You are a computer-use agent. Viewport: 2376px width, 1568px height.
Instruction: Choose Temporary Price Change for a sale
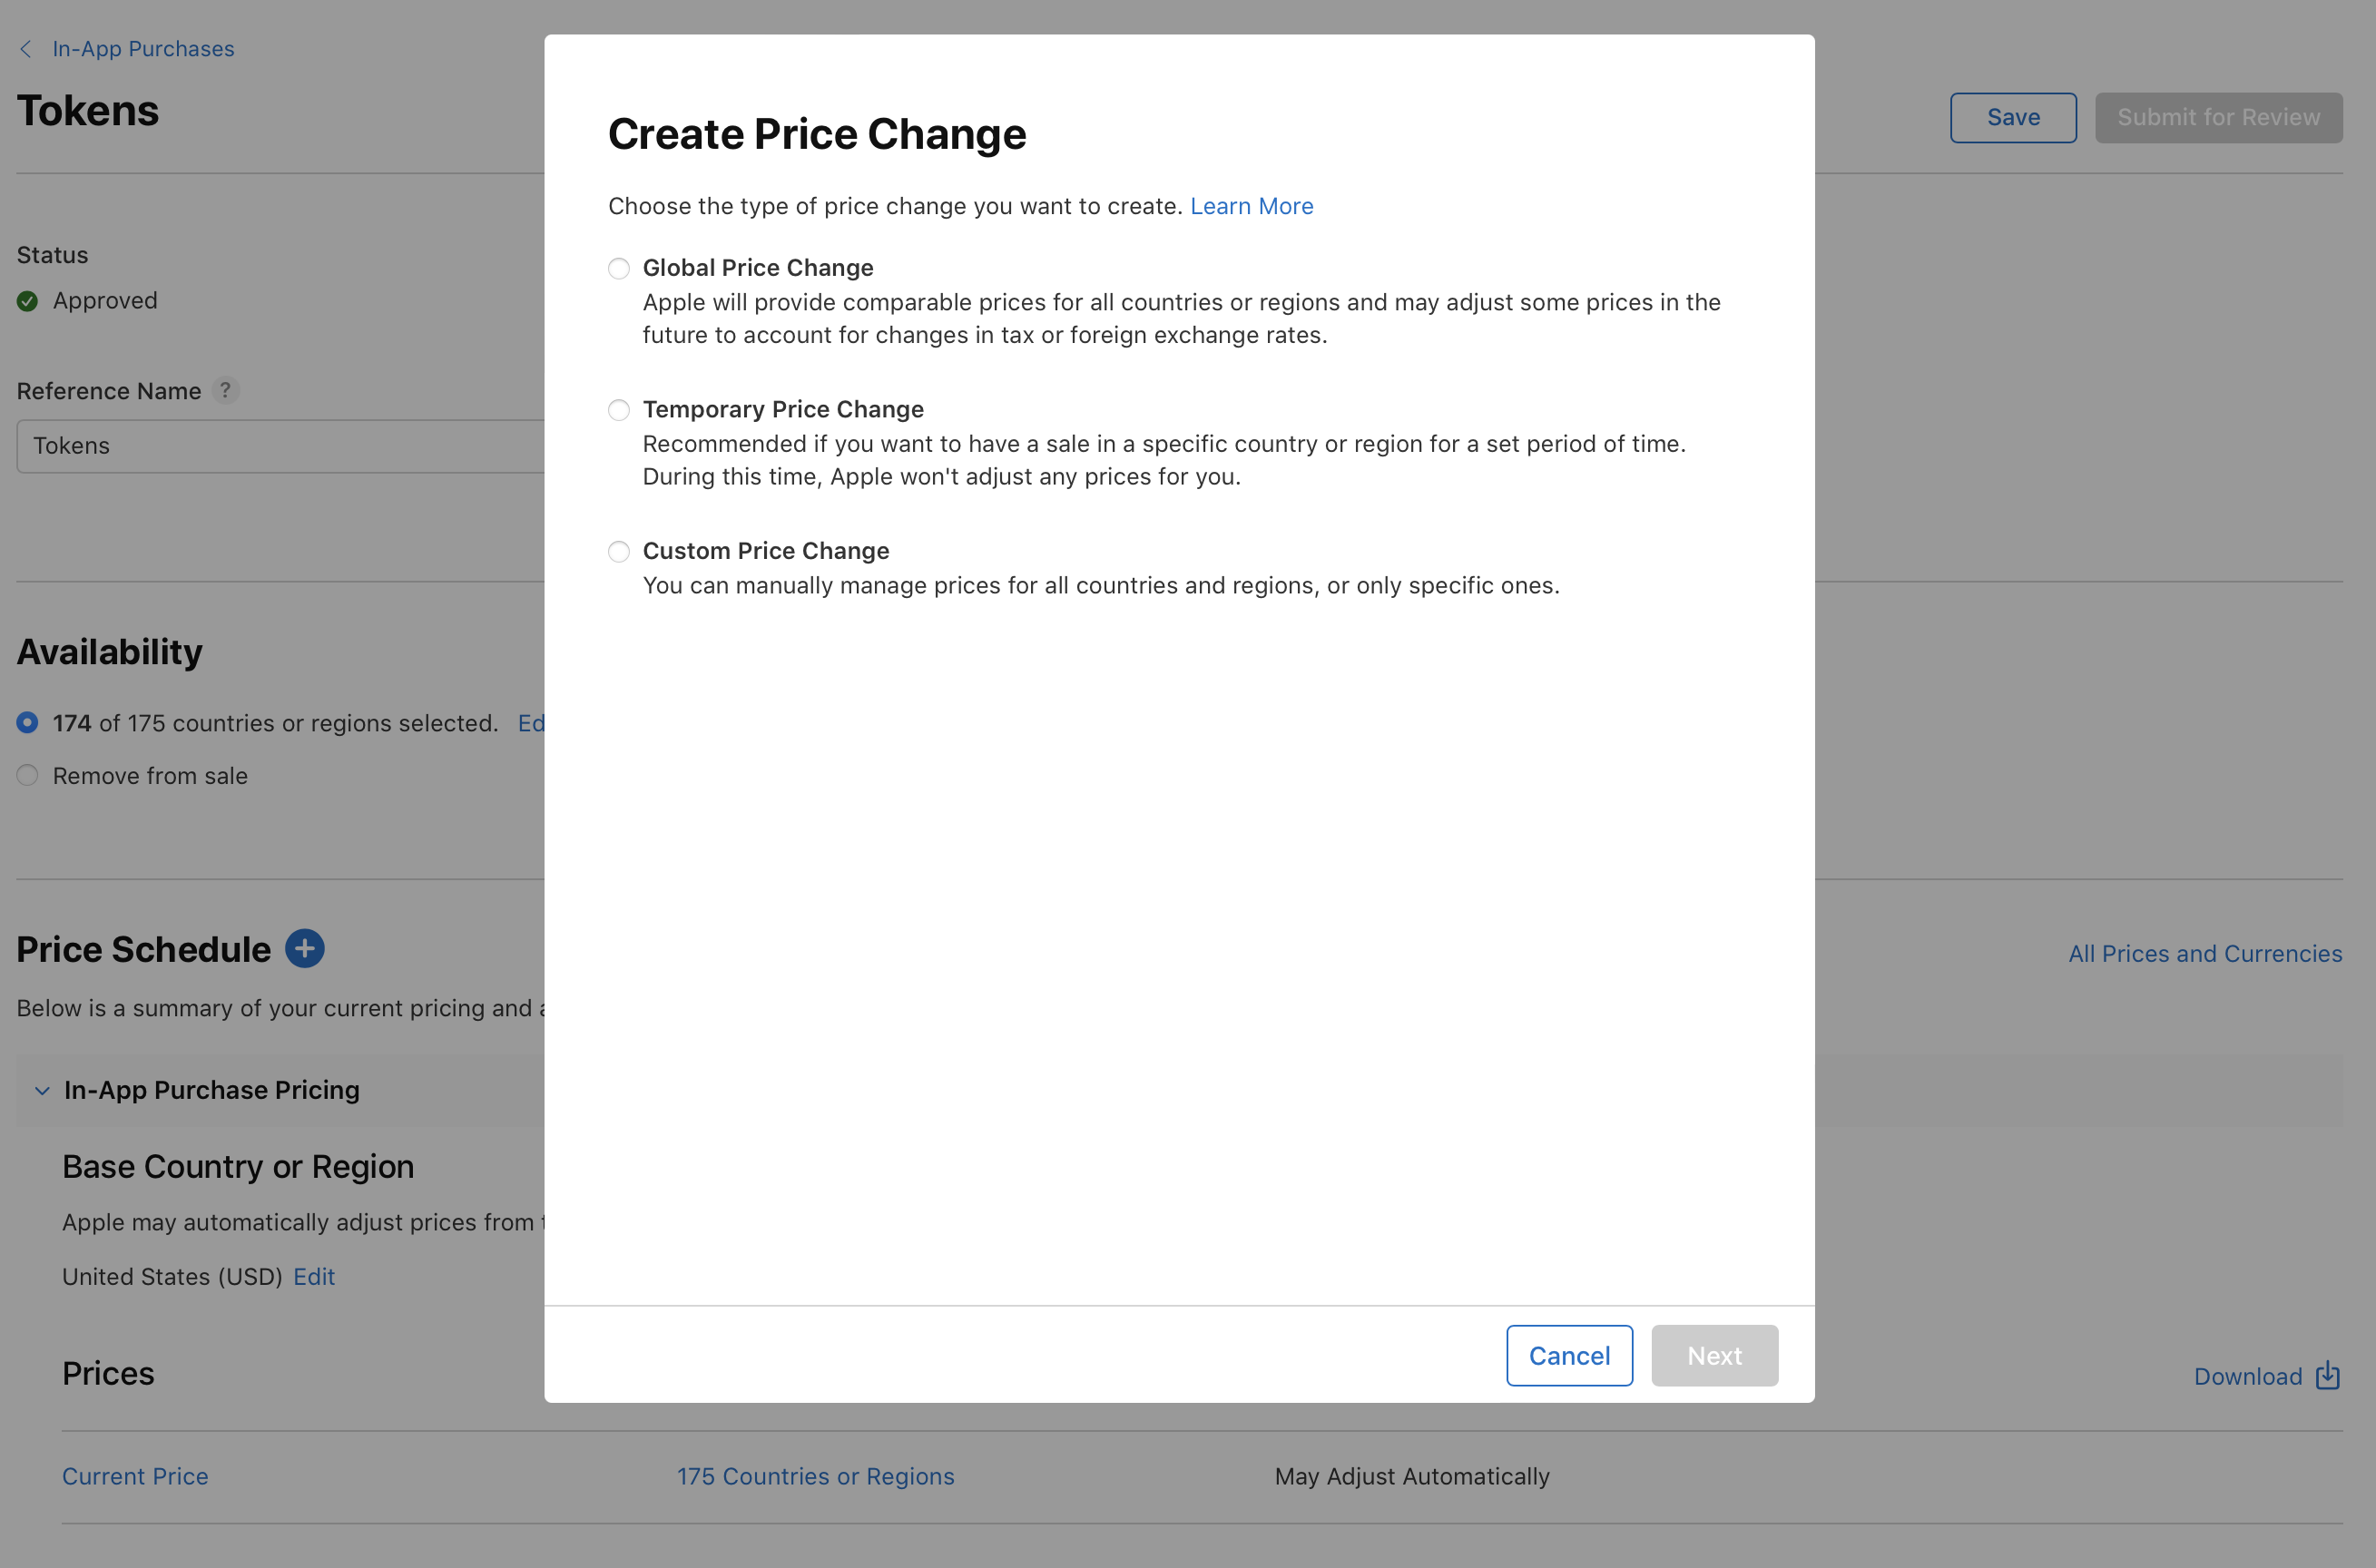click(618, 410)
